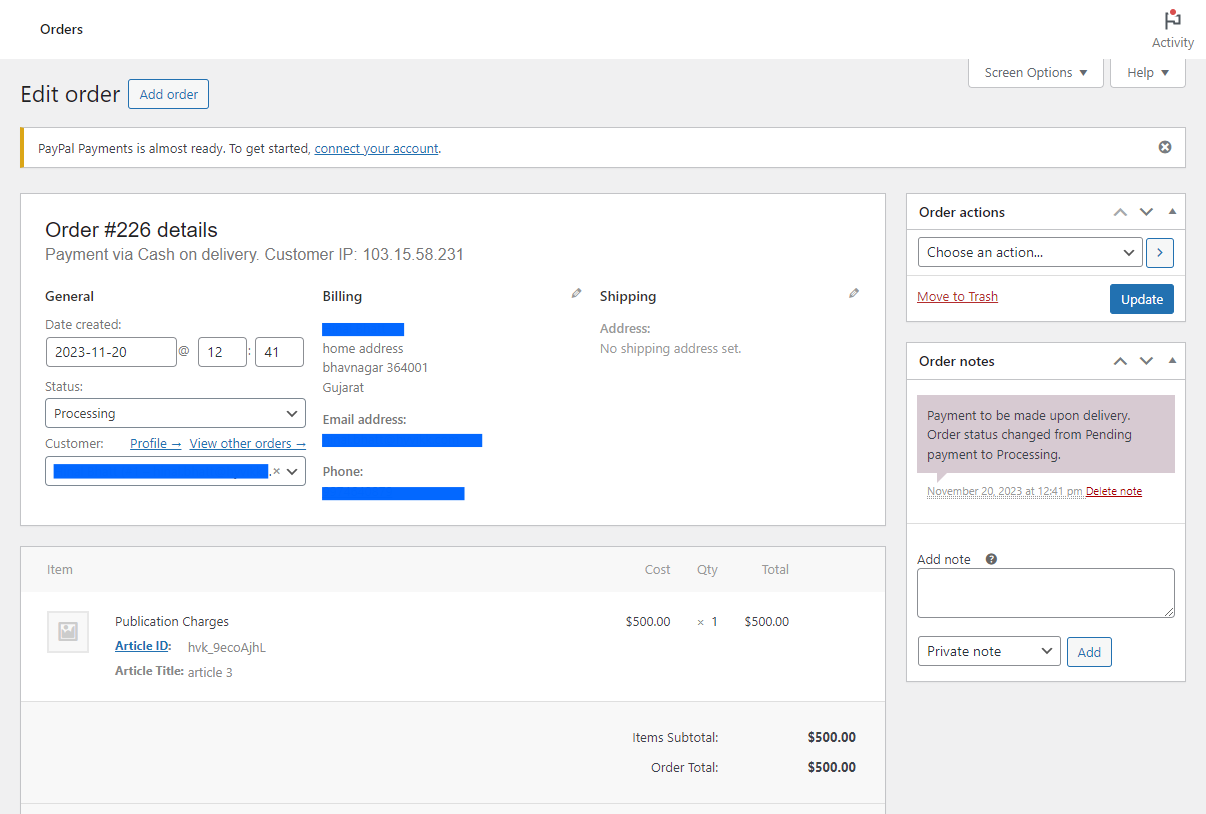The image size is (1206, 814).
Task: Dismiss the PayPal Payments notice
Action: coord(1165,146)
